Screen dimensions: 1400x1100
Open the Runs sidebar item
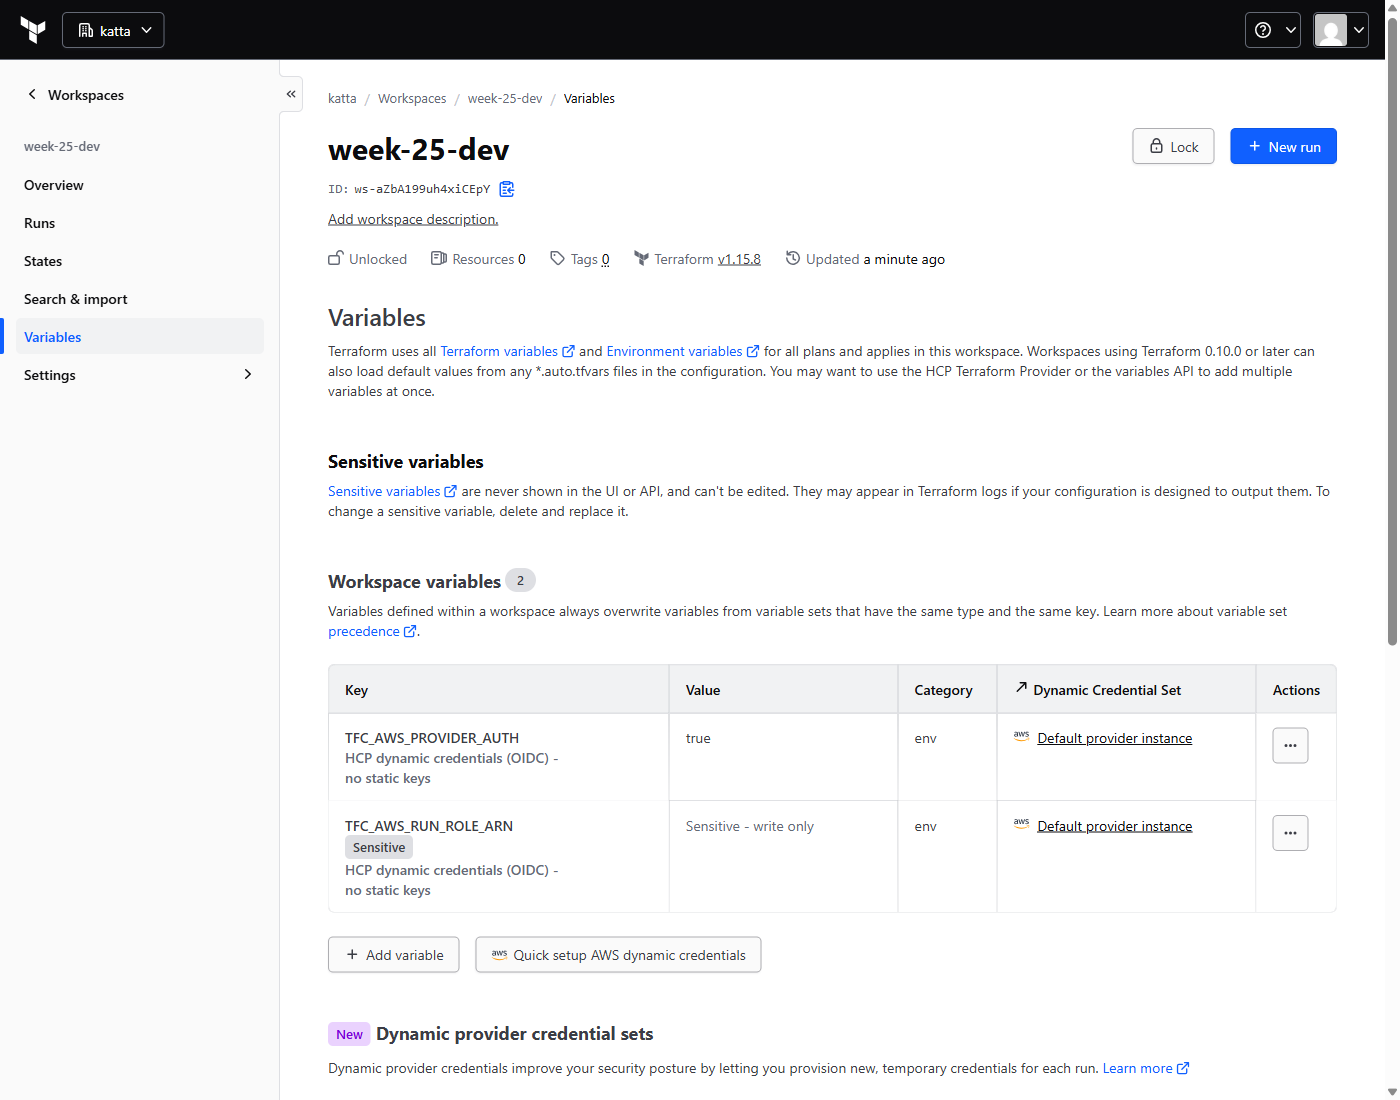pos(140,223)
